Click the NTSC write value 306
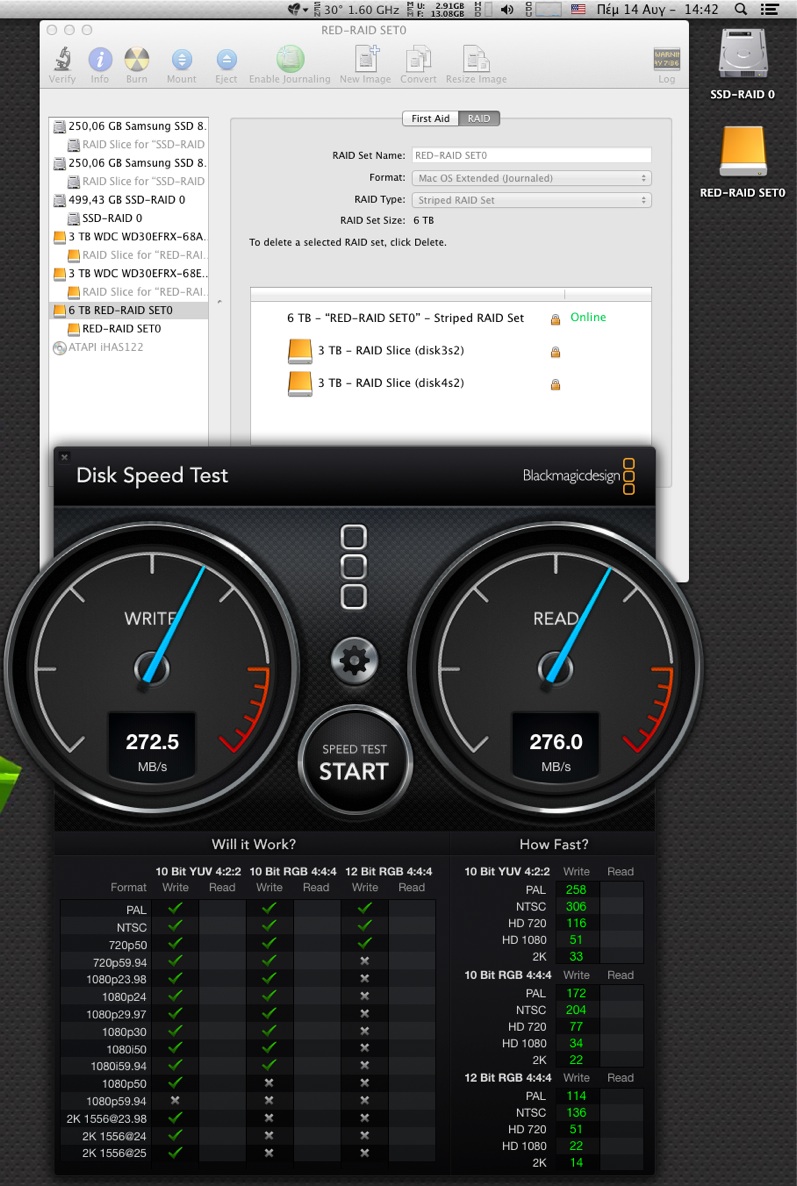The width and height of the screenshot is (797, 1186). tap(576, 906)
